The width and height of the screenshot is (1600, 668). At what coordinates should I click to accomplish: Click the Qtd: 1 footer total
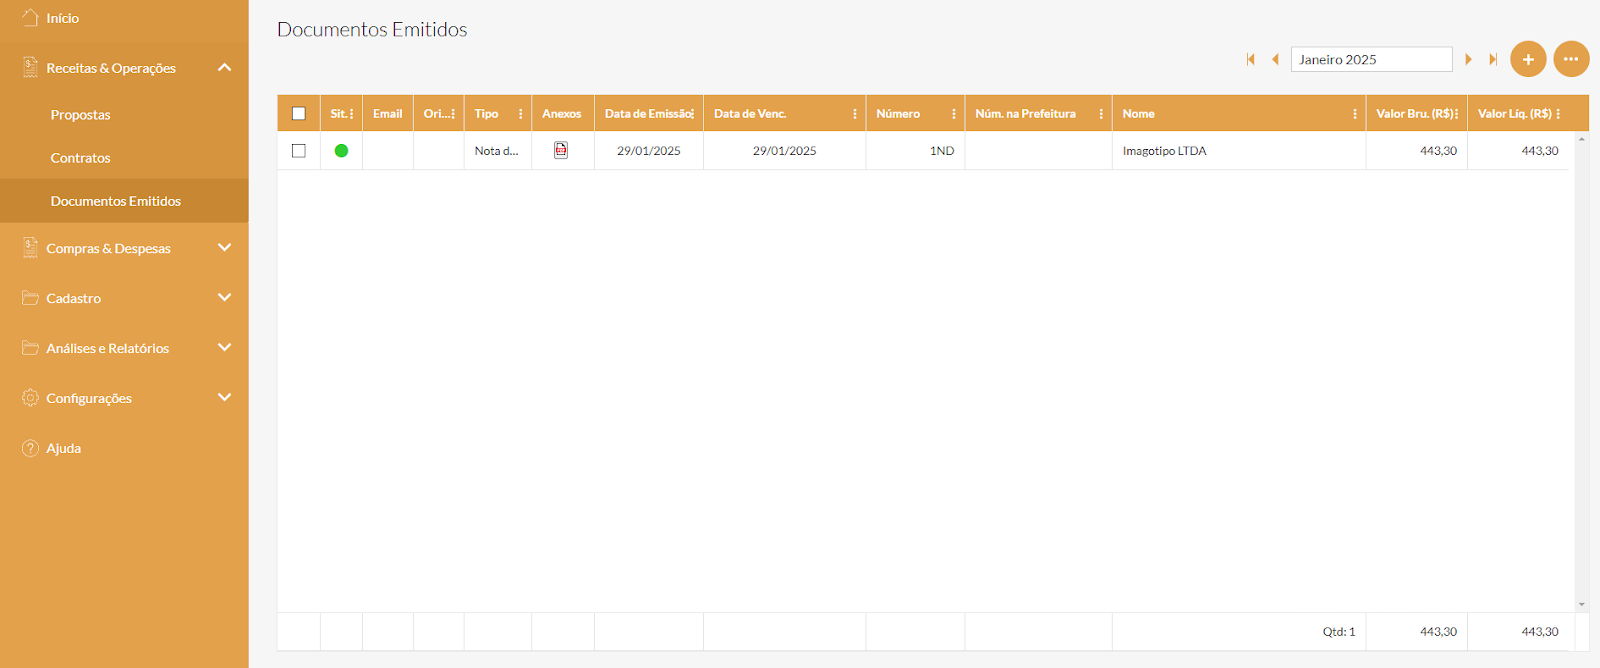tap(1339, 632)
